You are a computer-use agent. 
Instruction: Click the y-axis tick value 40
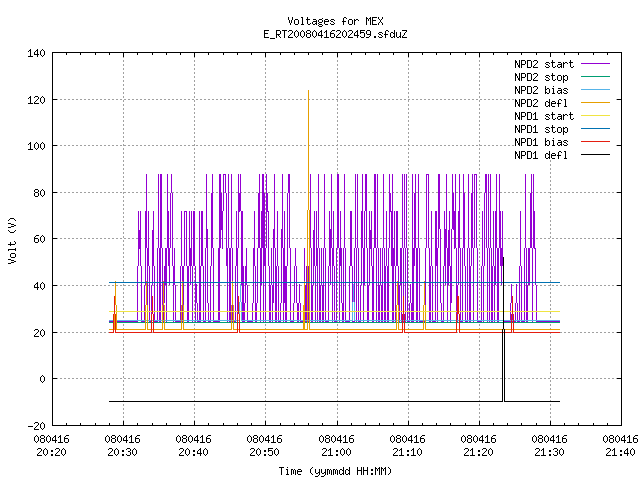click(39, 286)
